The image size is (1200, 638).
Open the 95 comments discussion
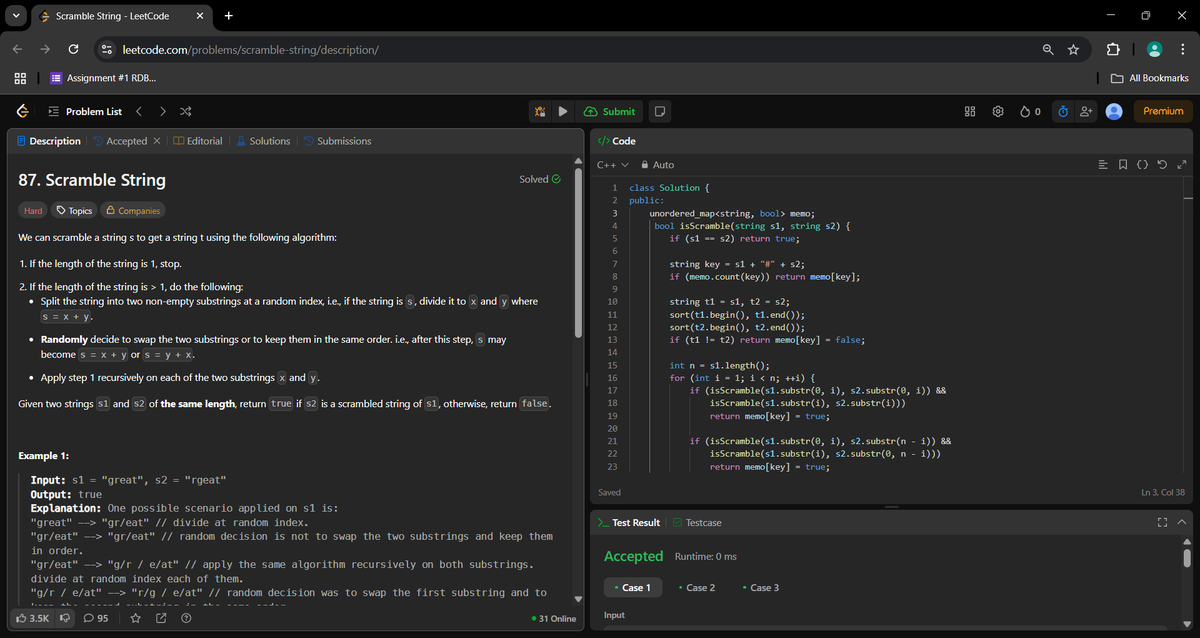[x=96, y=618]
